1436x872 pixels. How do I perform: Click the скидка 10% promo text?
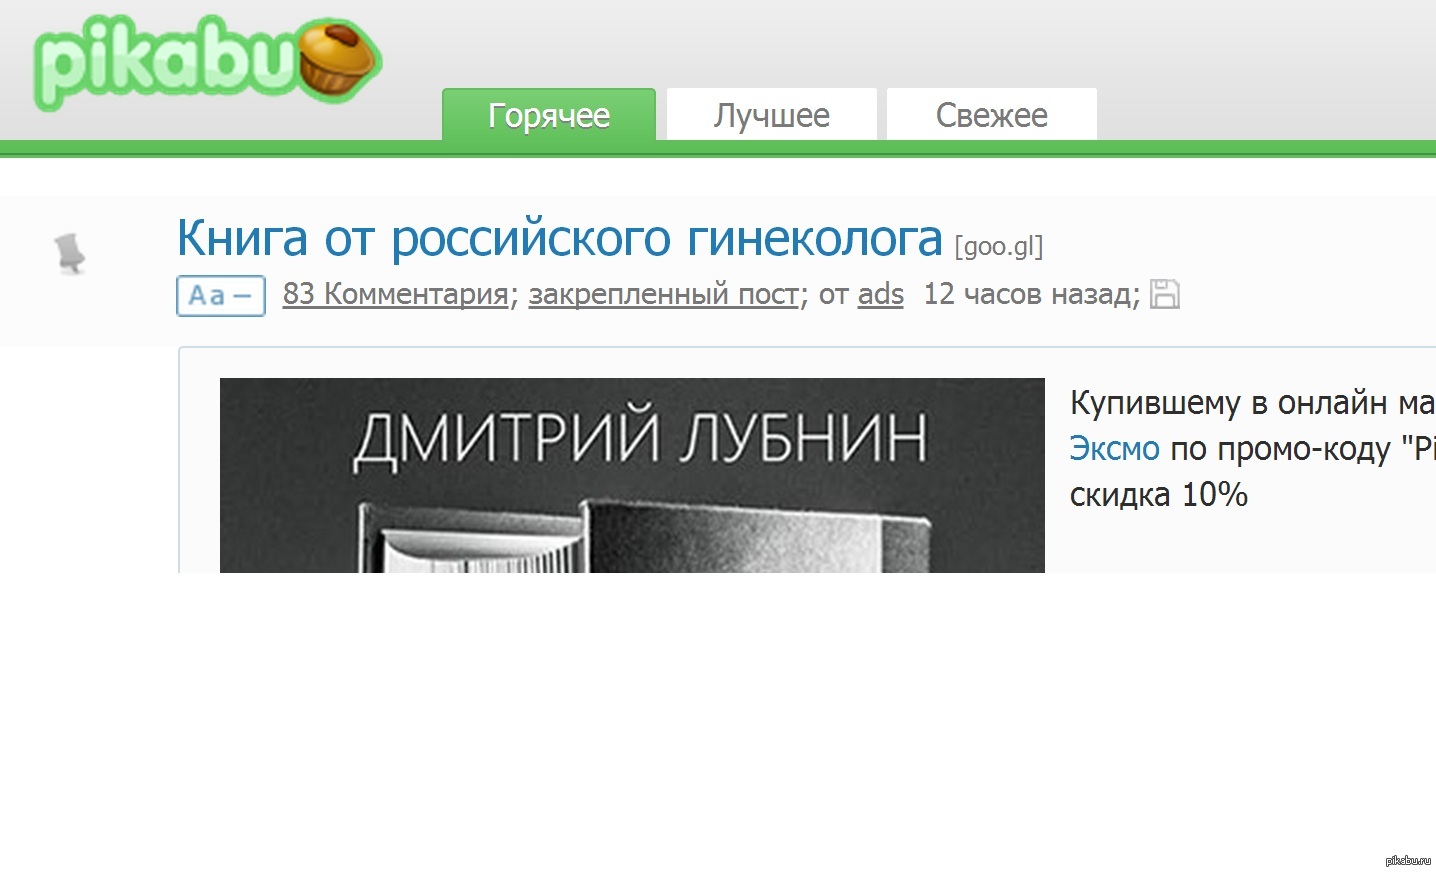point(1158,495)
